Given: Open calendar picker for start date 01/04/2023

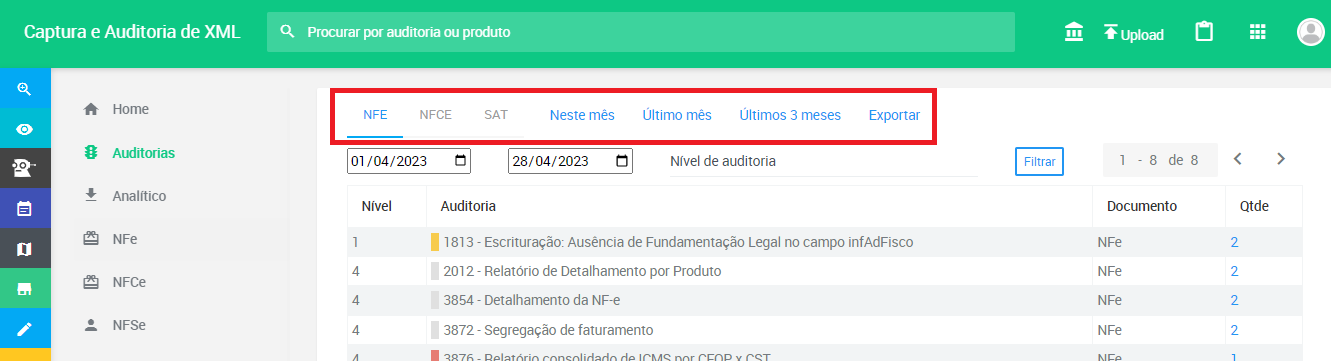Looking at the screenshot, I should 460,161.
